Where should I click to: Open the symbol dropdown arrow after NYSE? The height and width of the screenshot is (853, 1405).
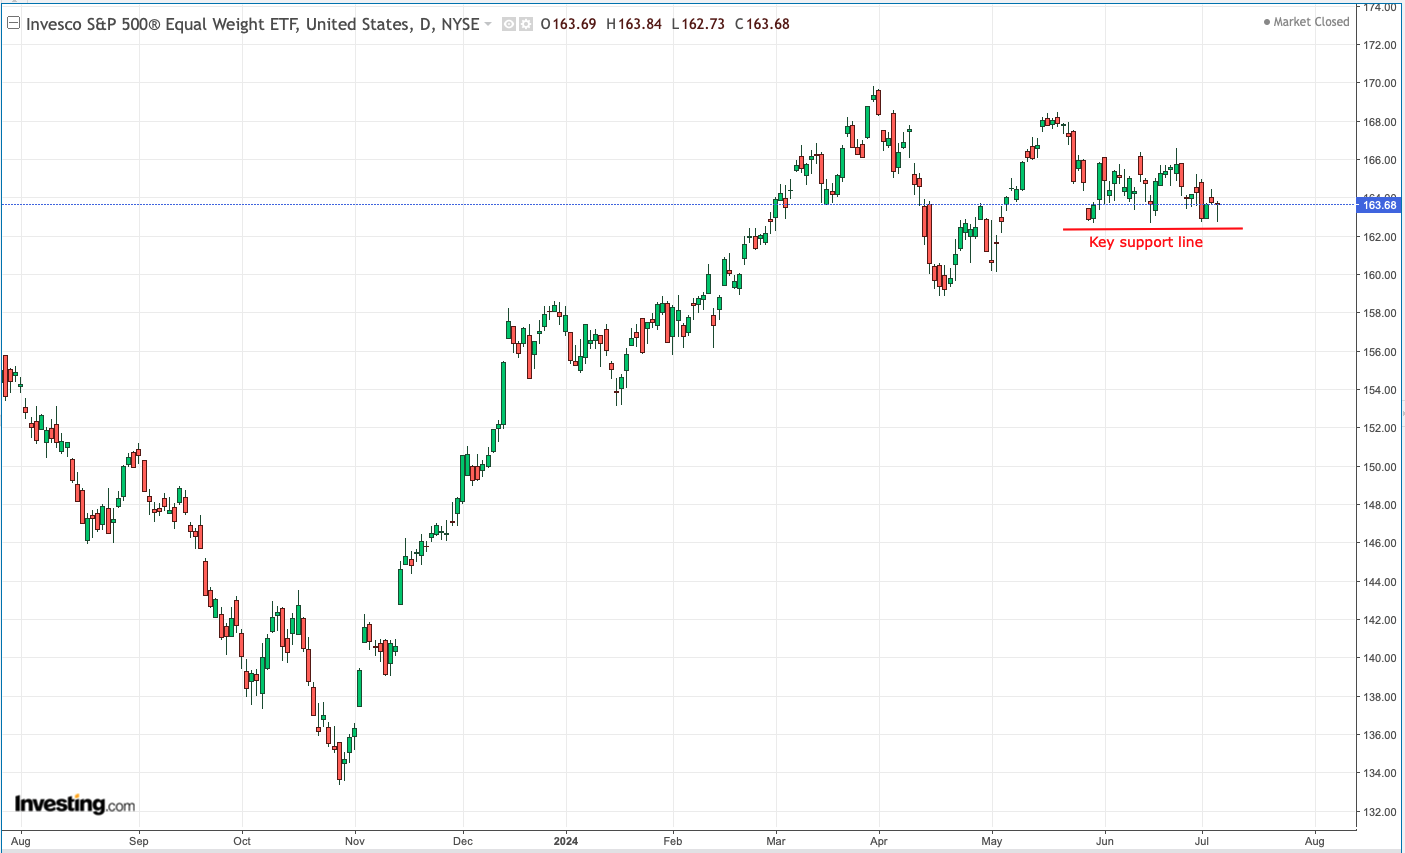coord(488,24)
